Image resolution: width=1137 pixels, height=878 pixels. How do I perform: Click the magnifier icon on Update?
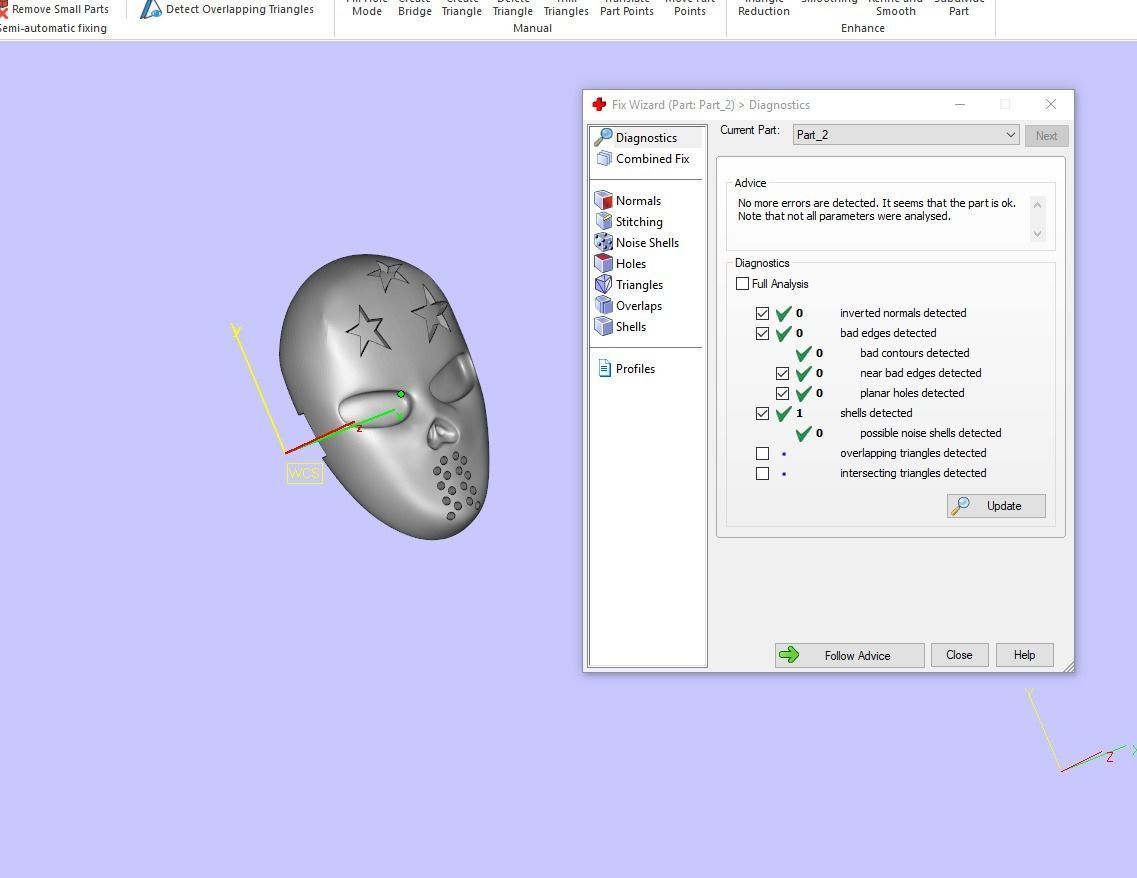(x=960, y=505)
